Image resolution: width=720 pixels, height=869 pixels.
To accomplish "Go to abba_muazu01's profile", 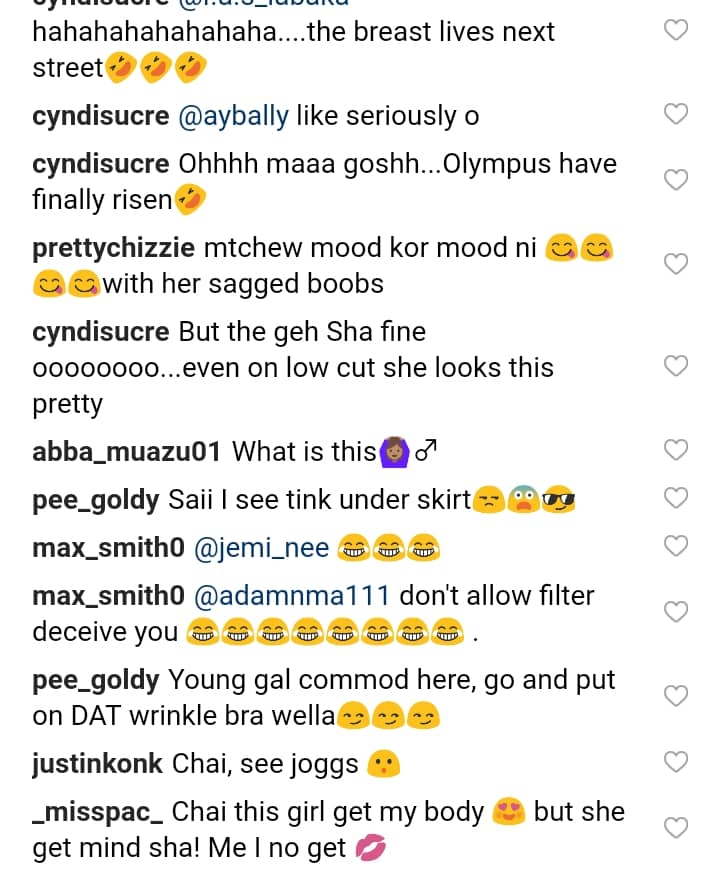I will (126, 452).
